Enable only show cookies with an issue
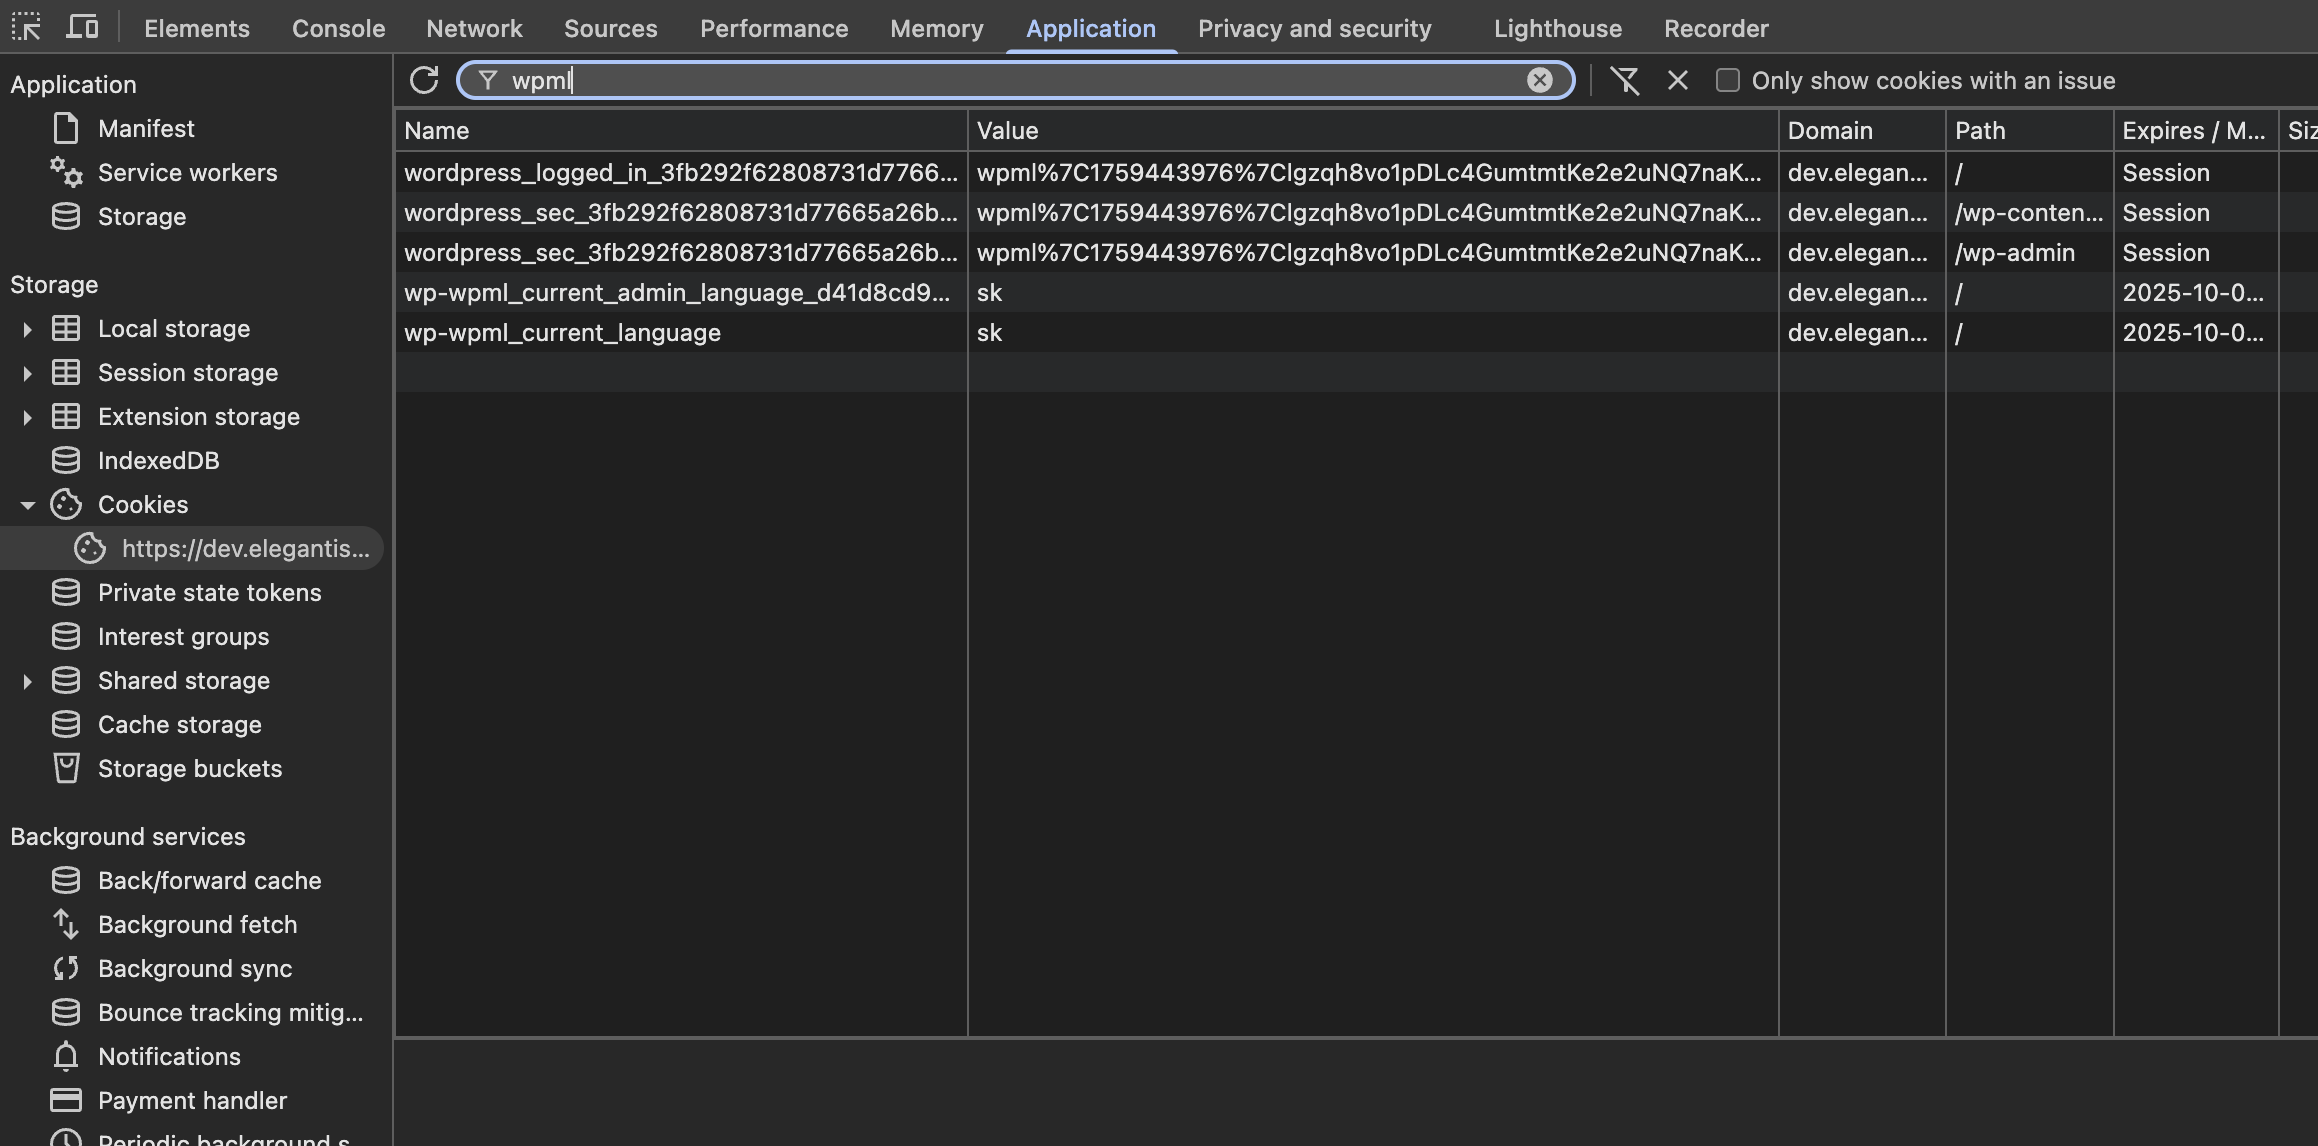The width and height of the screenshot is (2318, 1146). pyautogui.click(x=1728, y=80)
